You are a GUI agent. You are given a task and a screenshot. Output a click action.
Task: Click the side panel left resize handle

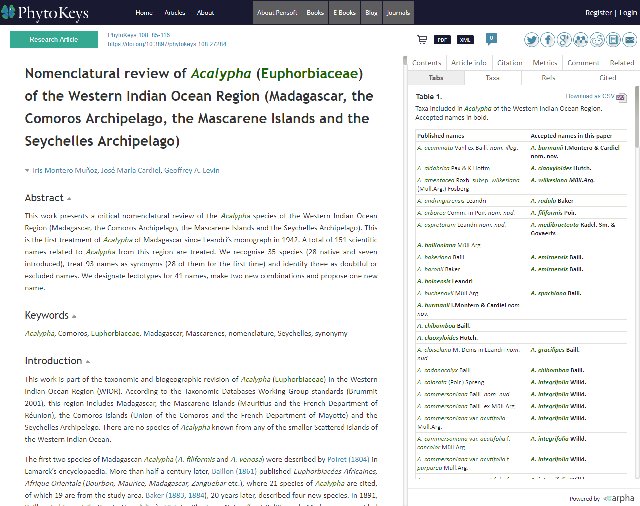(405, 61)
